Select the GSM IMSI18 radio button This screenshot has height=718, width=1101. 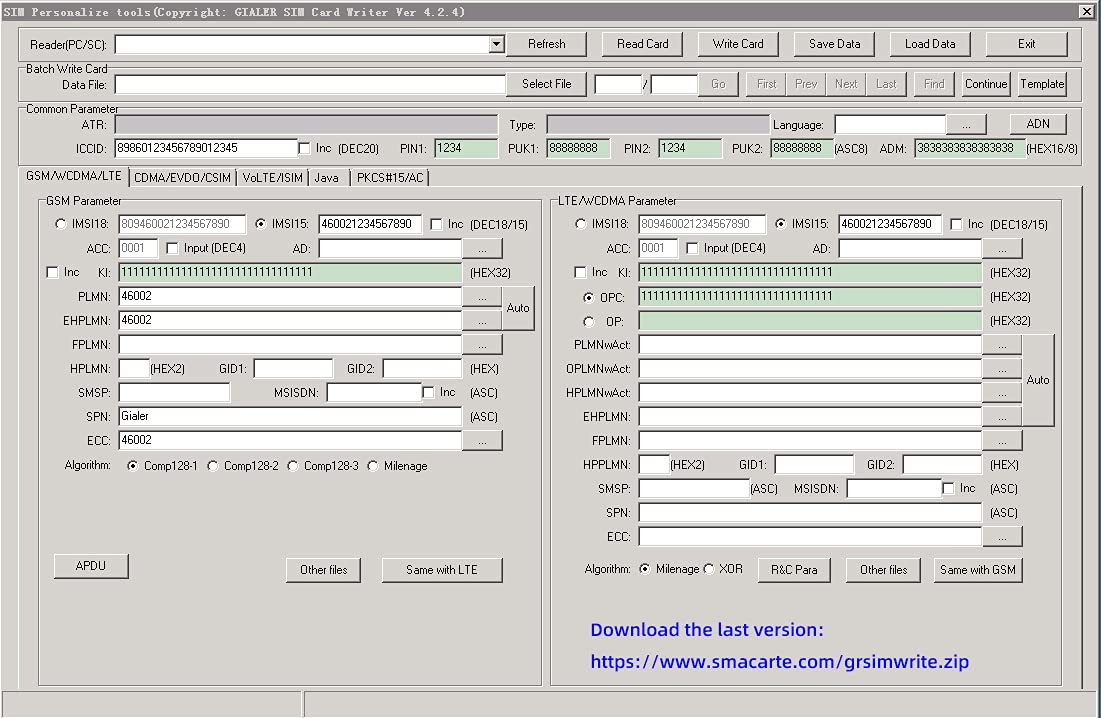61,224
